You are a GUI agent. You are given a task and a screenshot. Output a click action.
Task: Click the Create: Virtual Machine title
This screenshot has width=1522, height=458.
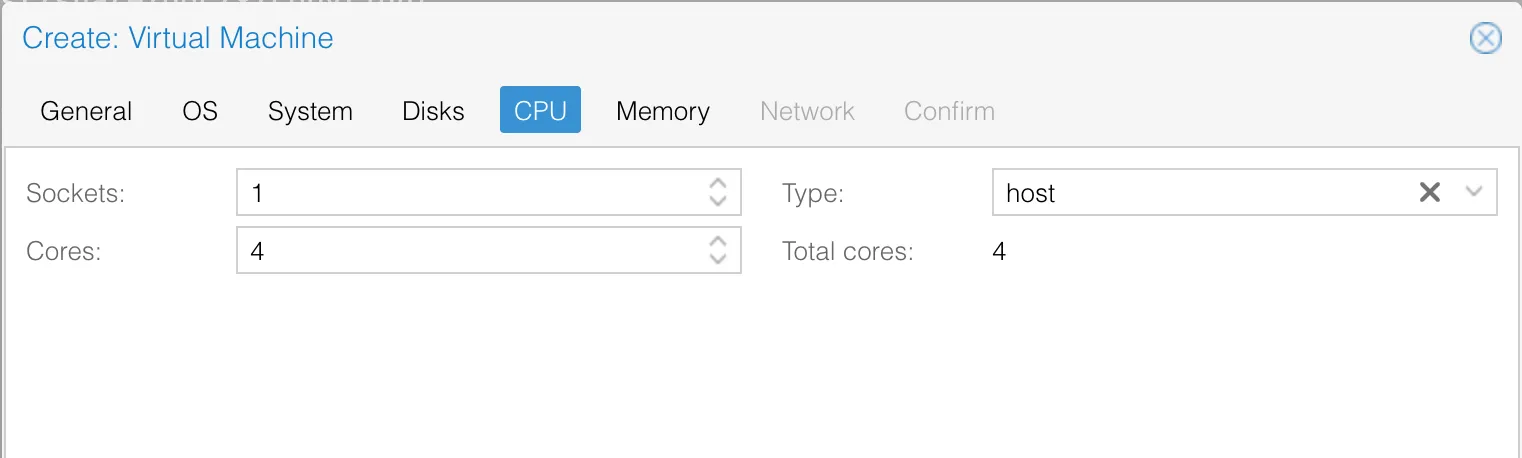[178, 39]
